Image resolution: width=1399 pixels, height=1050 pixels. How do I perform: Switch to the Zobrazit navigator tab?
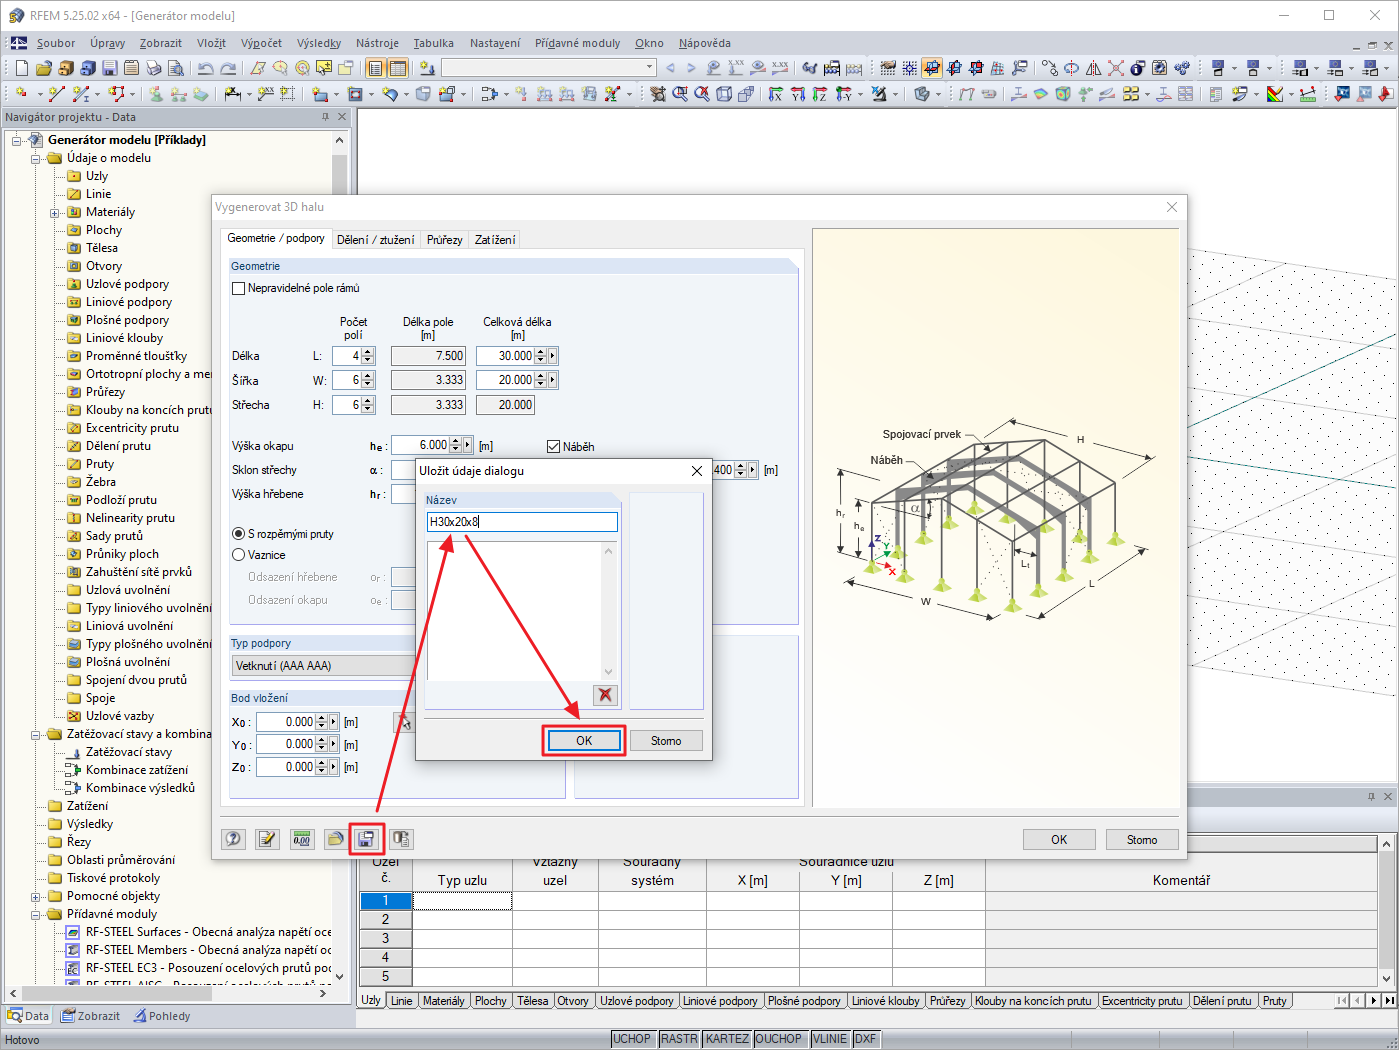pyautogui.click(x=90, y=1016)
